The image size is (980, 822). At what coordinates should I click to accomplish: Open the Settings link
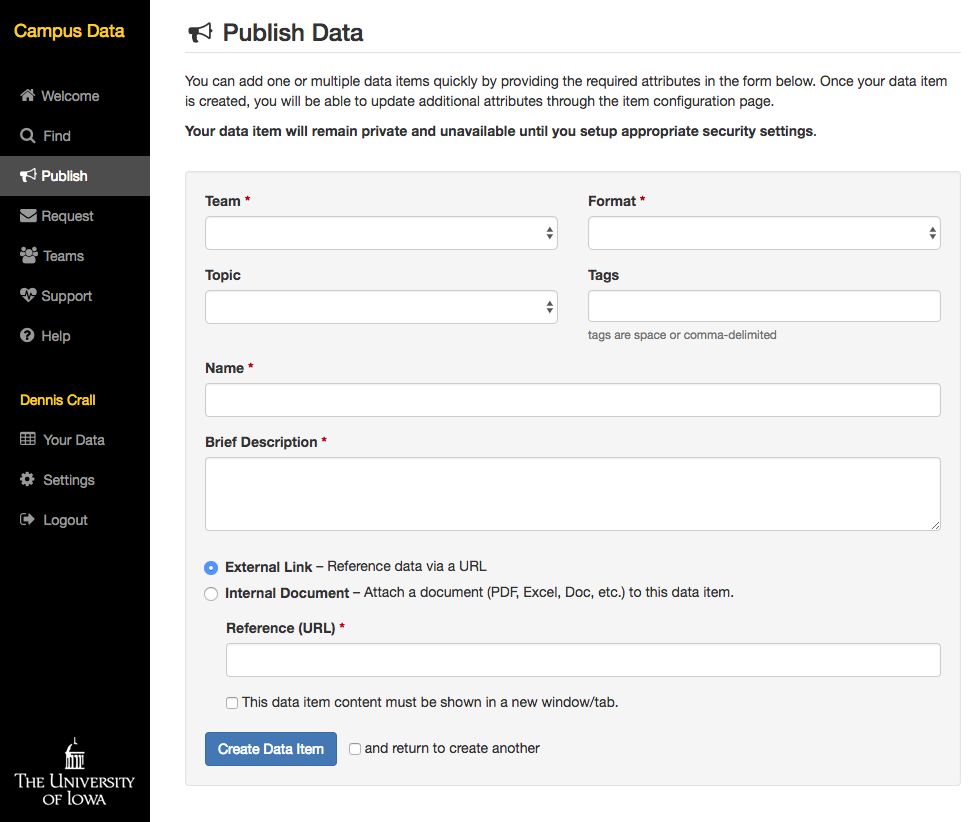tap(69, 479)
